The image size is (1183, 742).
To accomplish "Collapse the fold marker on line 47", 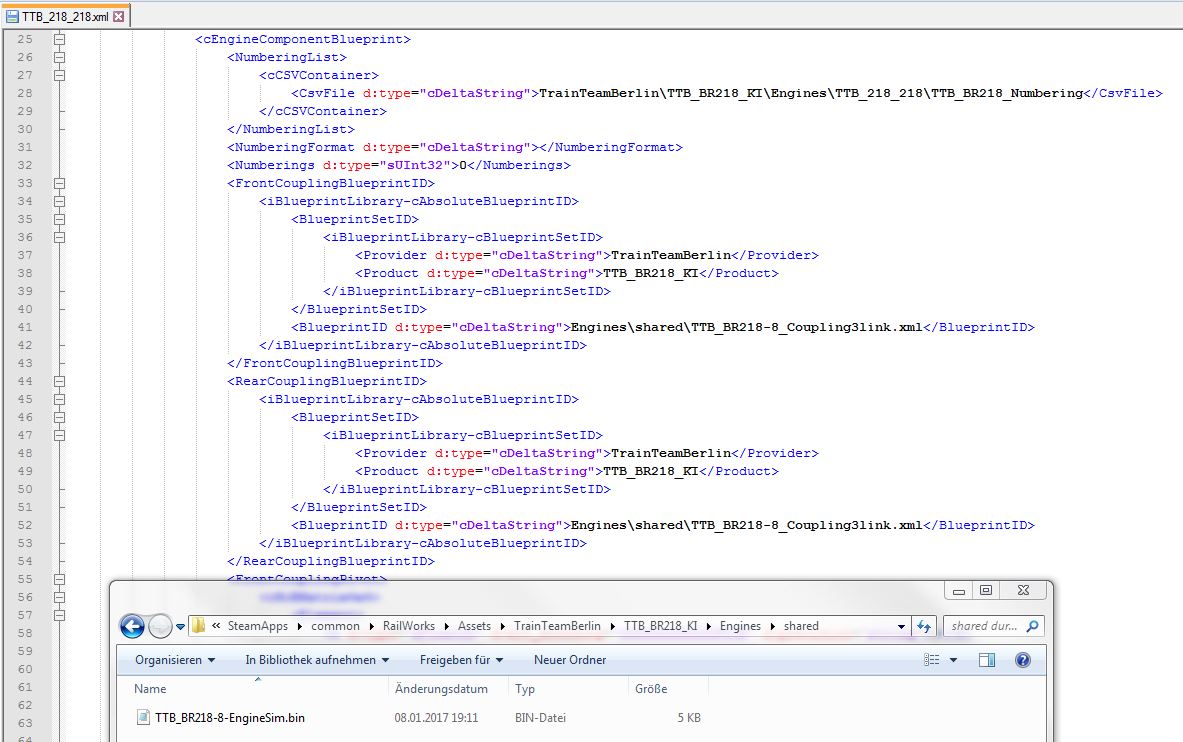I will [59, 436].
